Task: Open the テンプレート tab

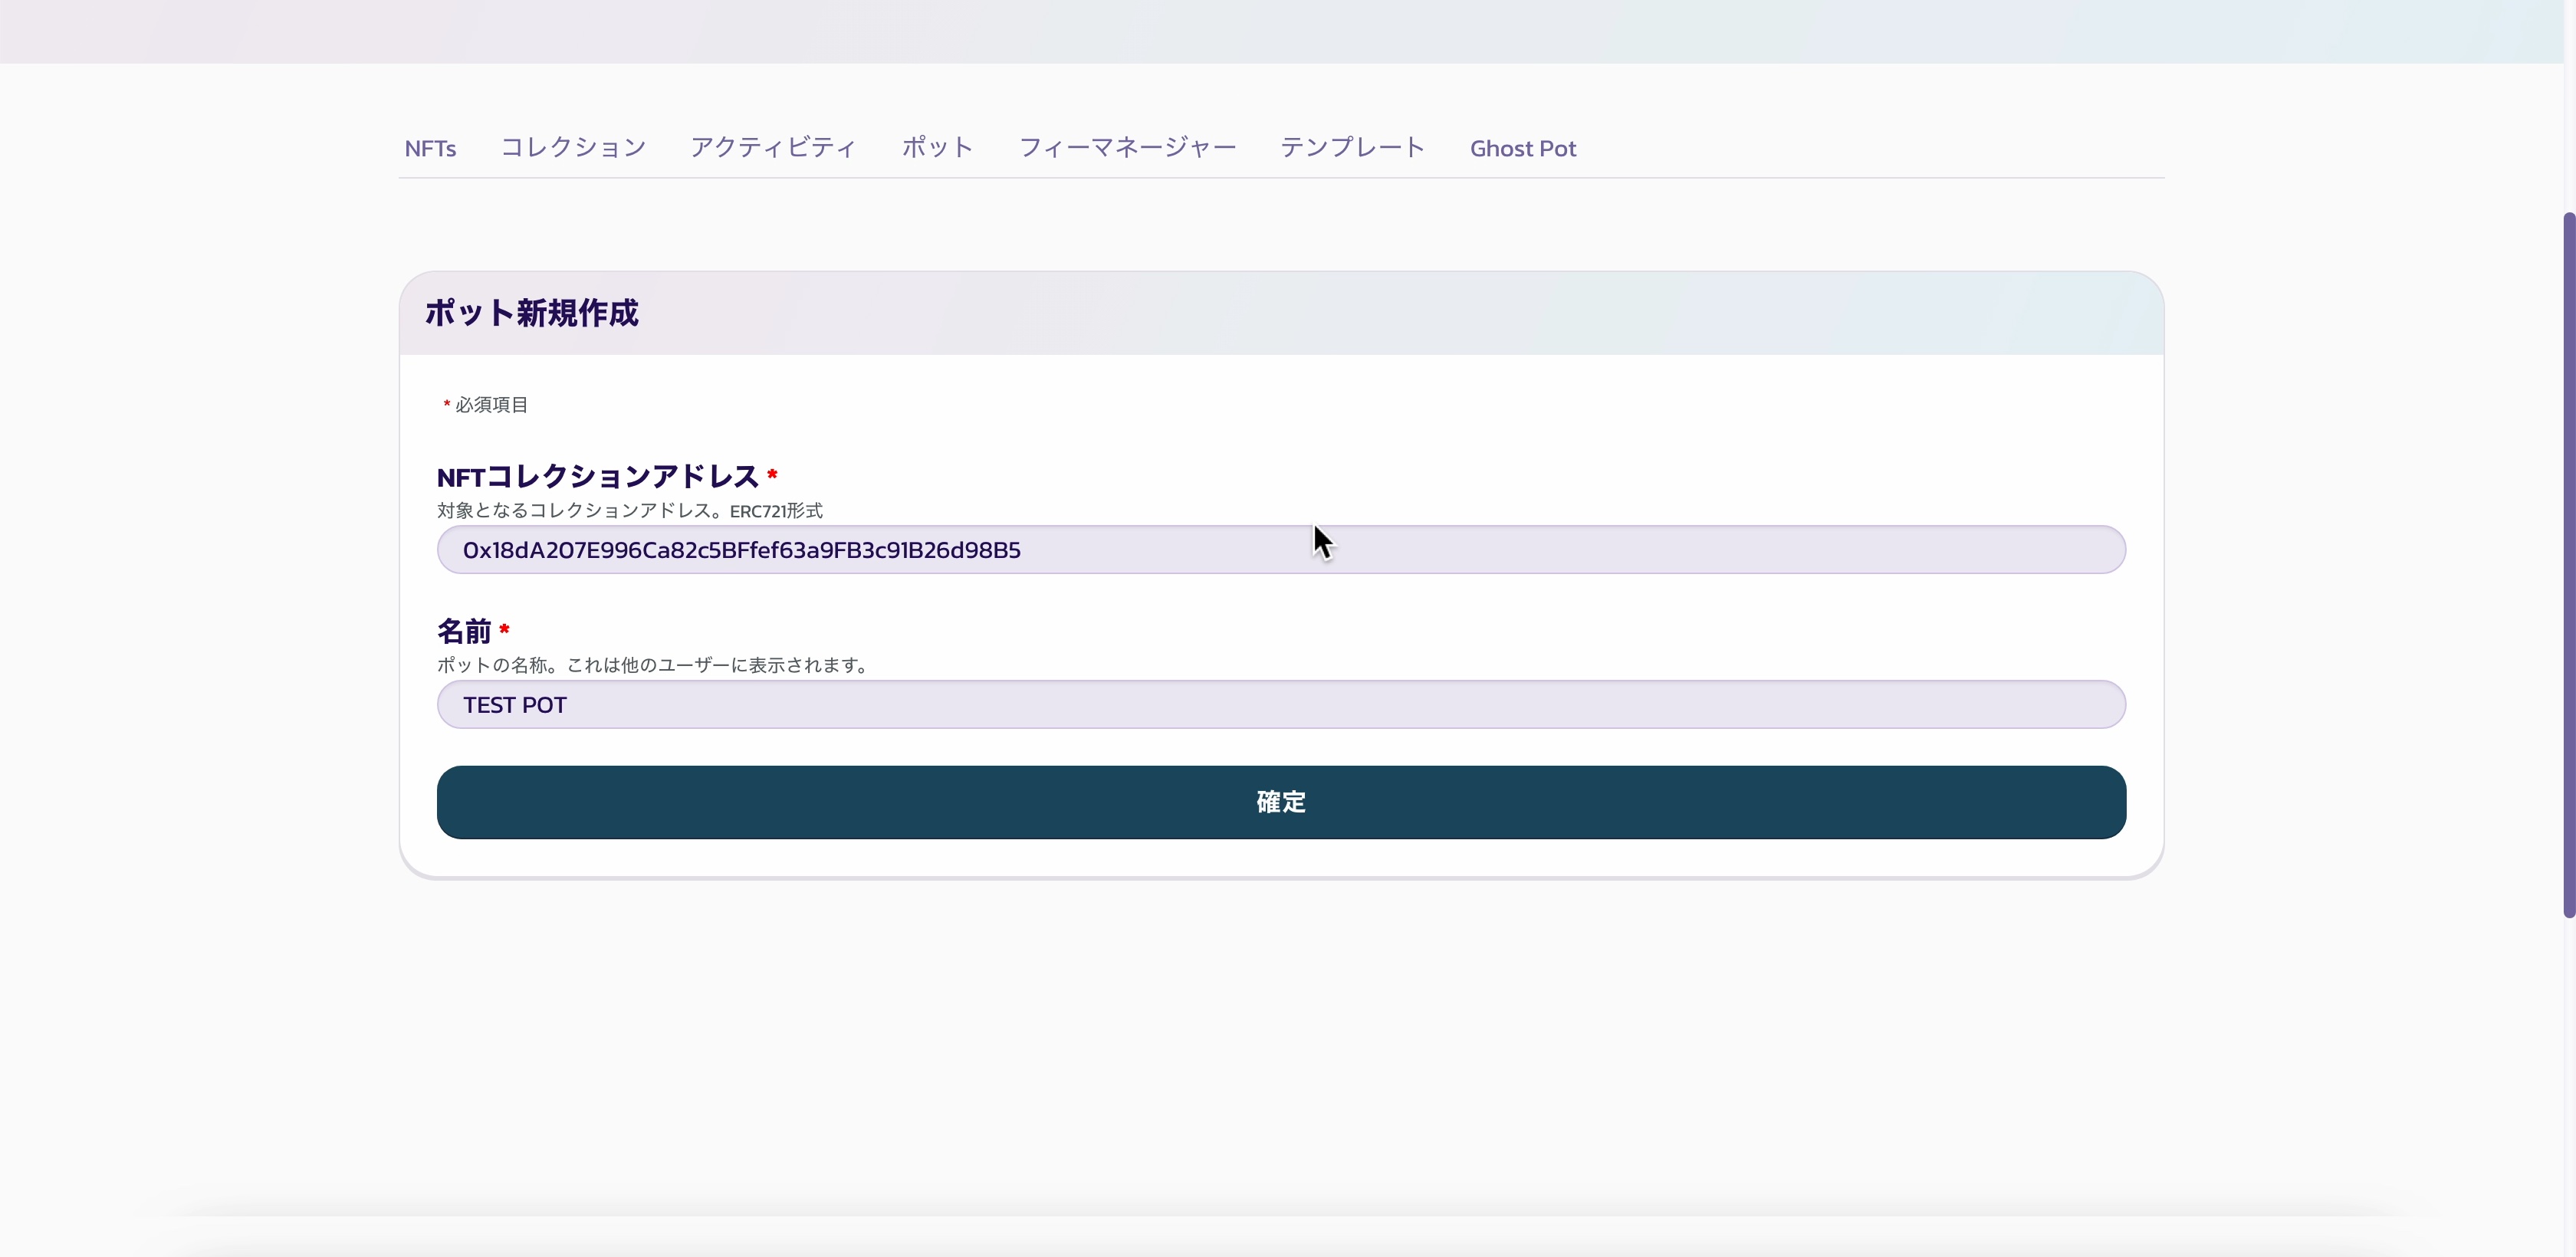Action: pos(1352,148)
